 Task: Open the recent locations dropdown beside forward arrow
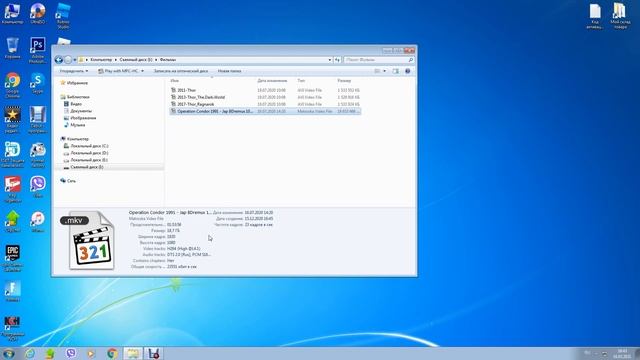point(74,60)
